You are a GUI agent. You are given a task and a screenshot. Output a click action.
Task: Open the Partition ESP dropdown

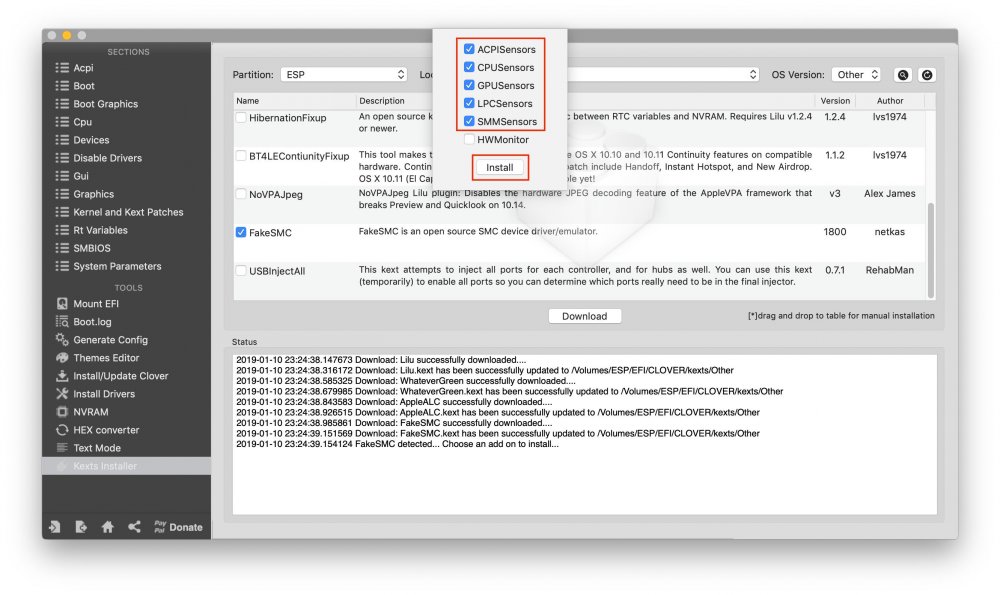tap(344, 75)
